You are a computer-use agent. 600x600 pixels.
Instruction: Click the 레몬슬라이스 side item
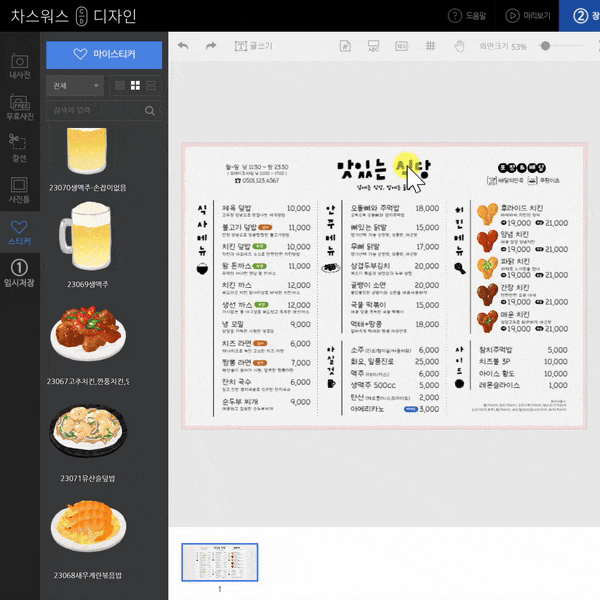499,385
